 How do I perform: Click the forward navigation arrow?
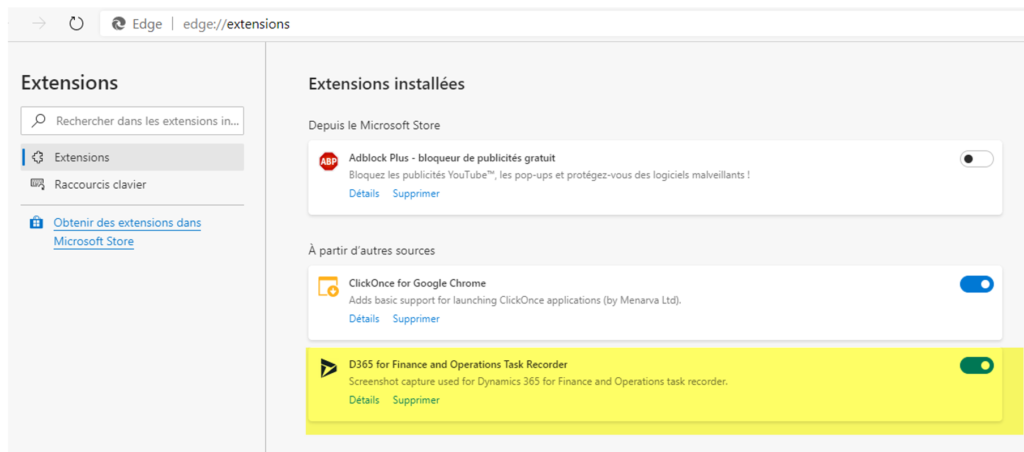(39, 24)
